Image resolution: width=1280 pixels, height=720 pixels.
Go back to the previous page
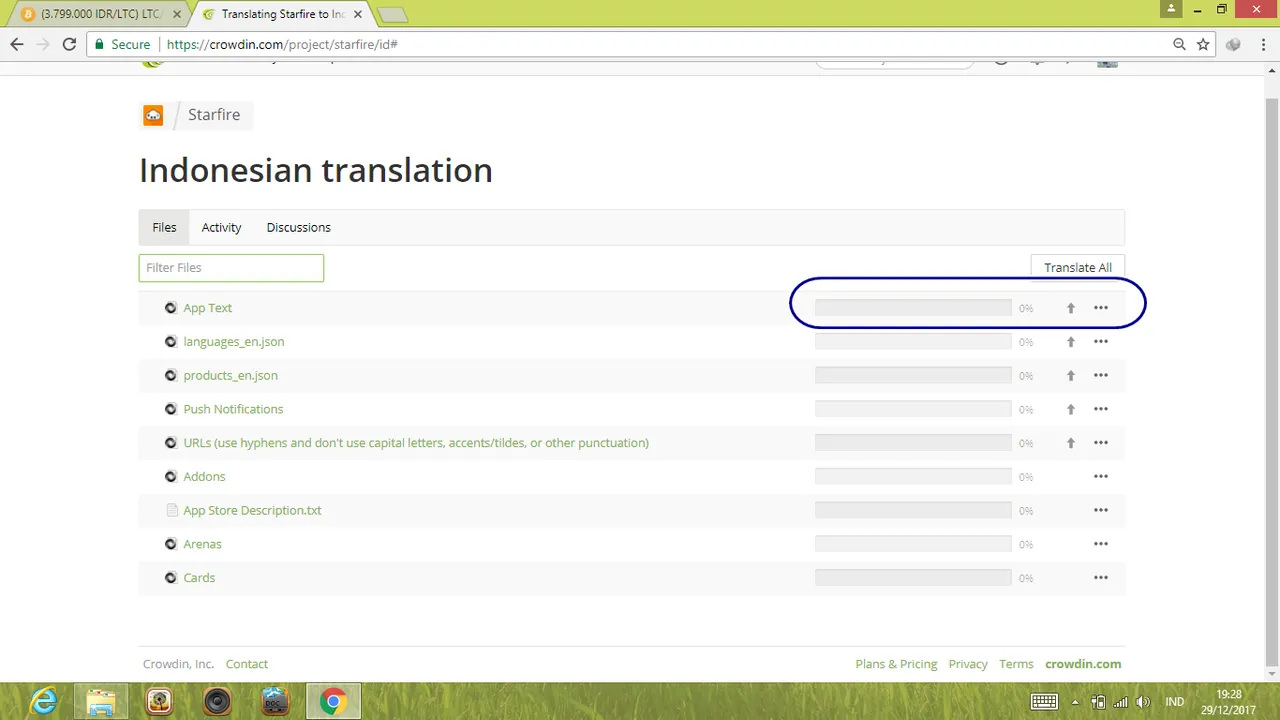tap(17, 44)
